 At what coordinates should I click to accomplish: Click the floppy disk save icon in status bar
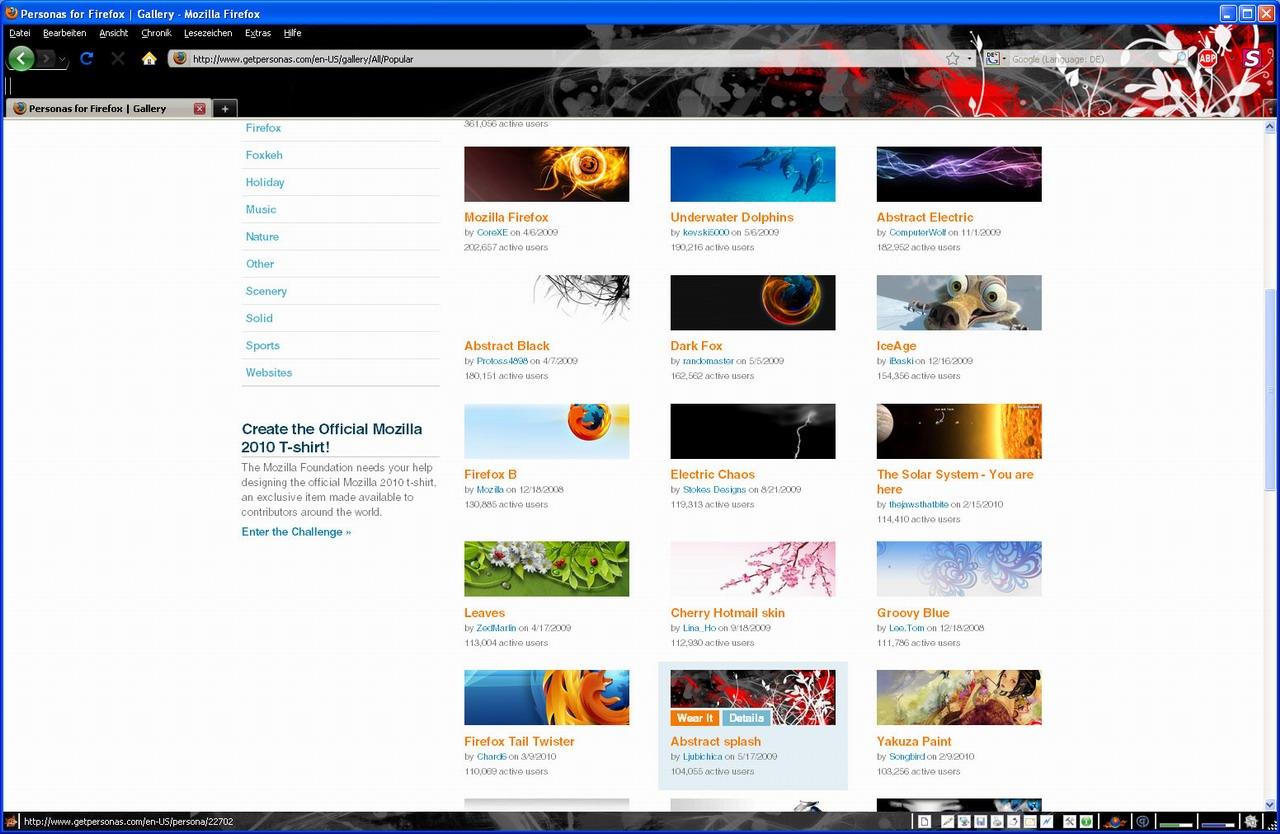[980, 822]
